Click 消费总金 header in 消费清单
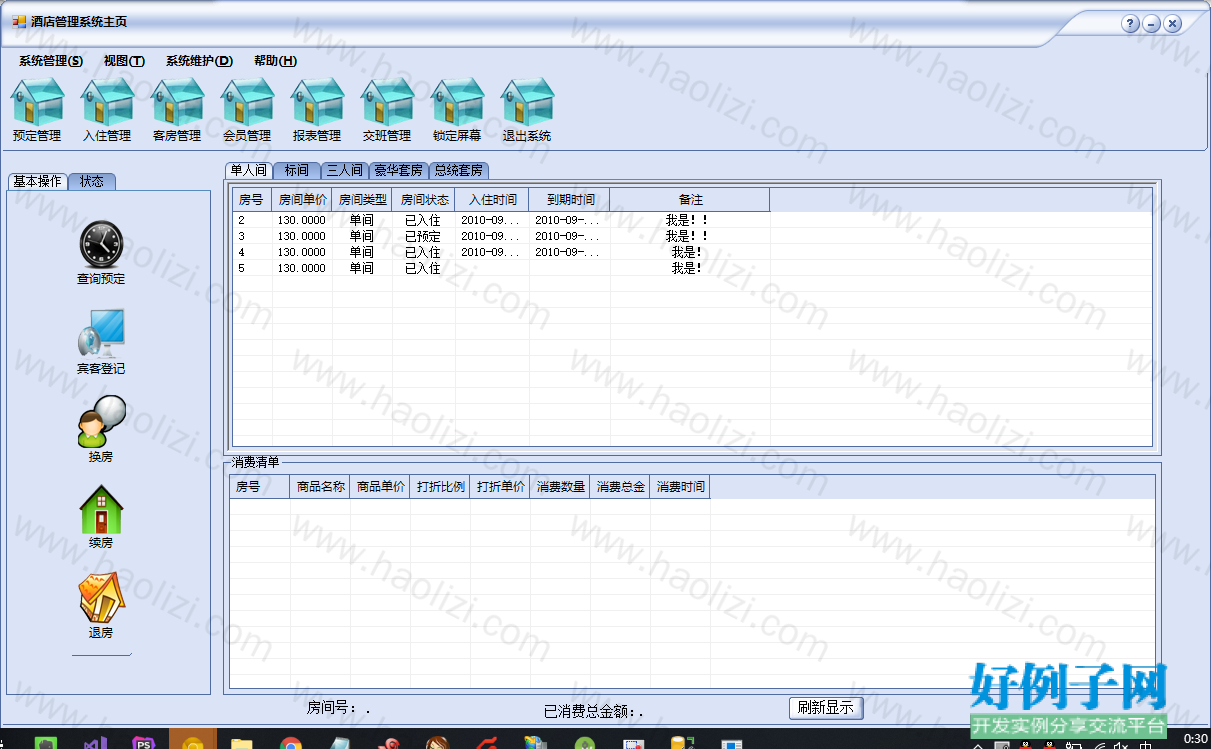The image size is (1211, 749). (x=620, y=487)
